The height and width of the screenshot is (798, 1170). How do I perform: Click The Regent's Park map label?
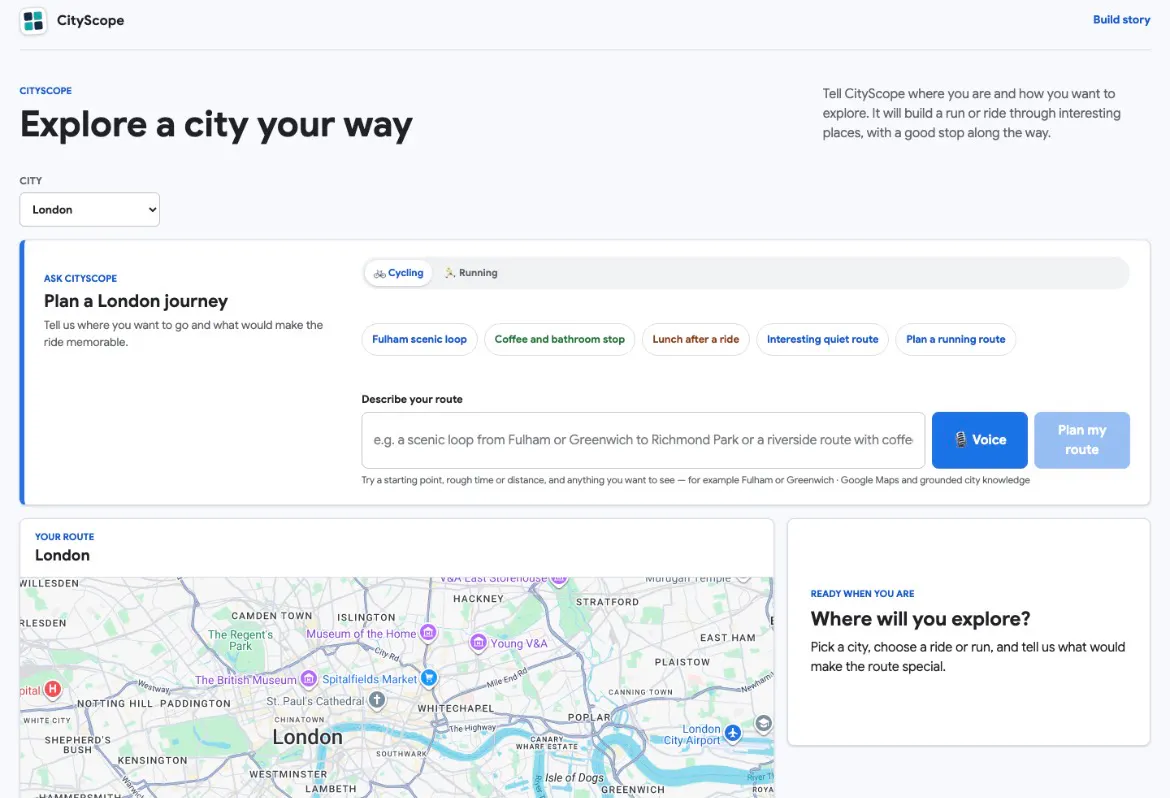click(x=240, y=640)
